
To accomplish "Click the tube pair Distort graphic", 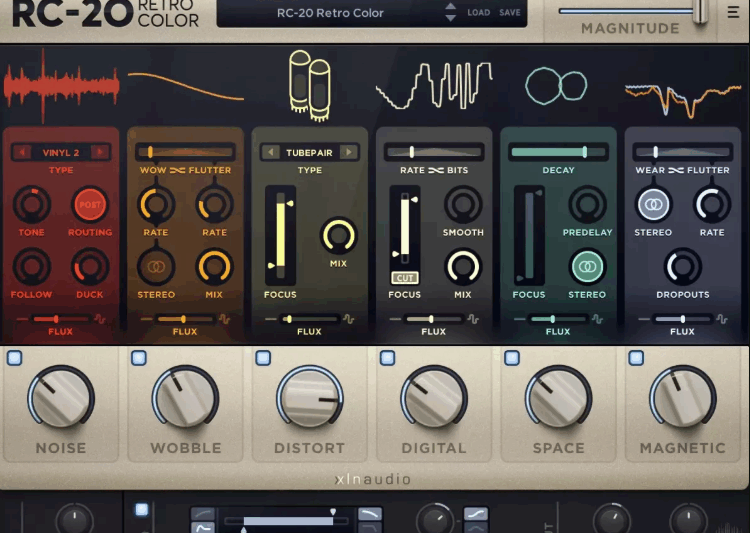I will coord(309,86).
